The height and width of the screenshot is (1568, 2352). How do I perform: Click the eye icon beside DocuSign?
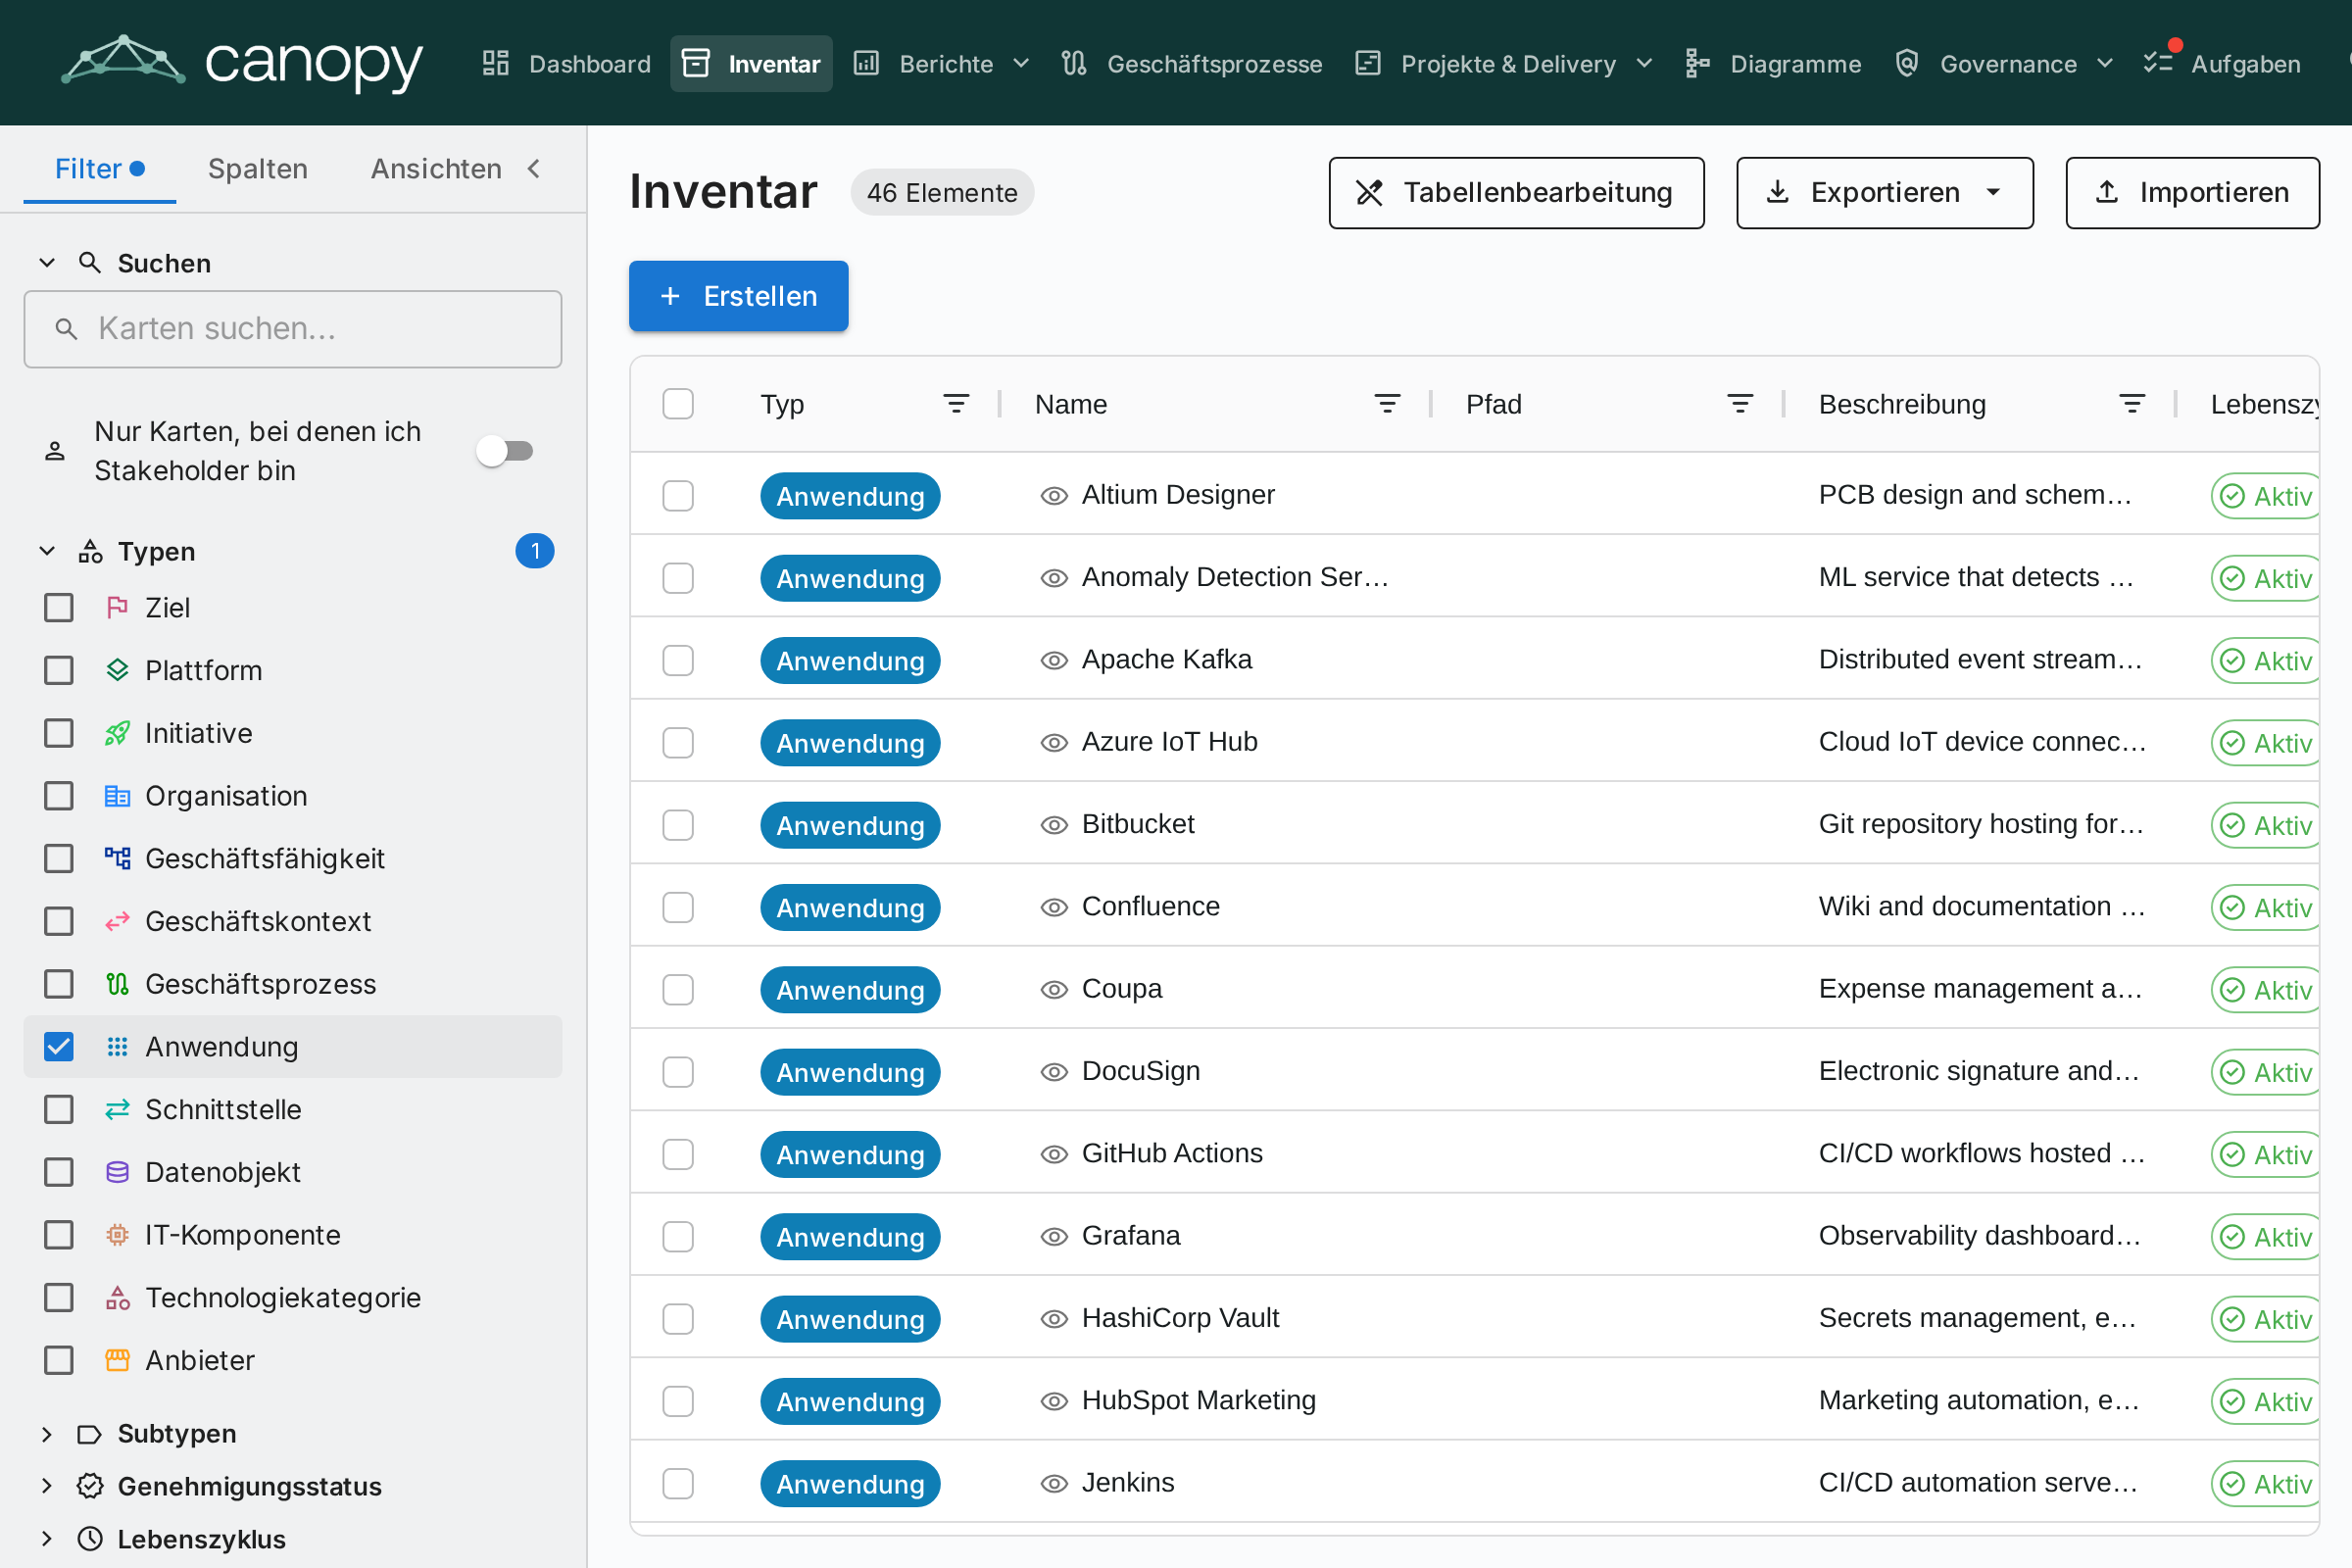(x=1054, y=1072)
